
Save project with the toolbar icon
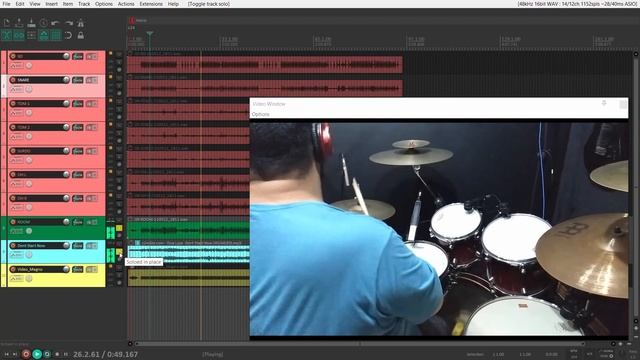[x=31, y=23]
